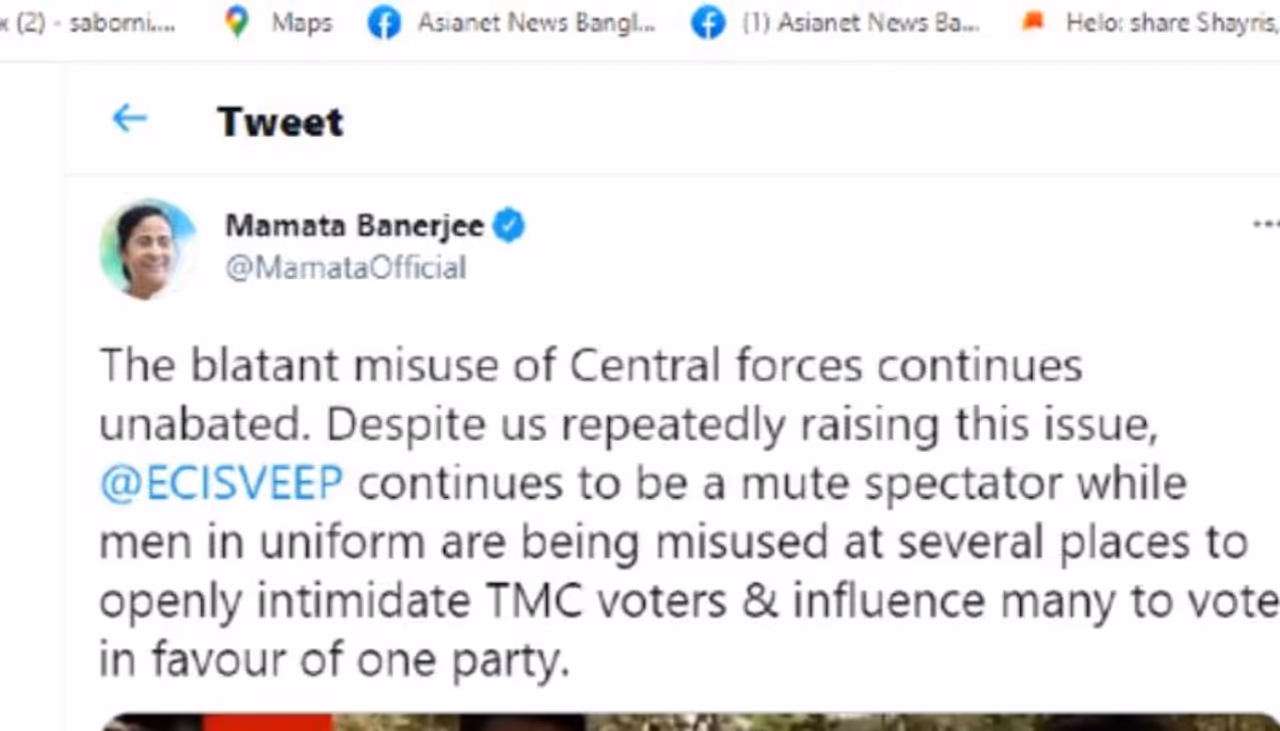The image size is (1280, 731).
Task: Open the 'Helo: share Shayris' bookmark
Action: (x=1170, y=22)
